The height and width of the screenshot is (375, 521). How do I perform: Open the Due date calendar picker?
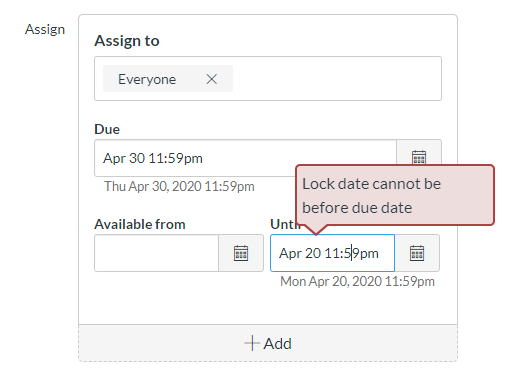coord(419,153)
